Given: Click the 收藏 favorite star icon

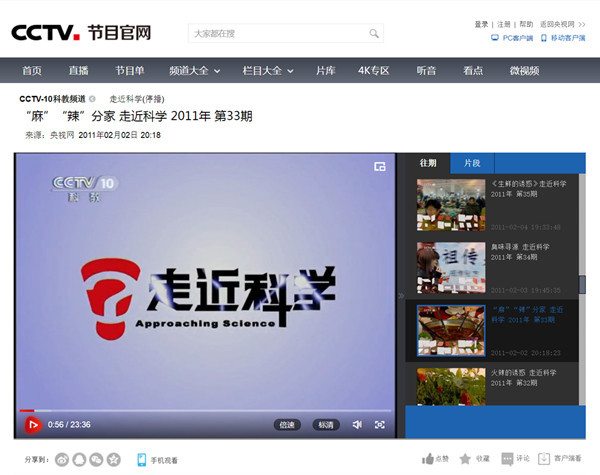Looking at the screenshot, I should (468, 459).
